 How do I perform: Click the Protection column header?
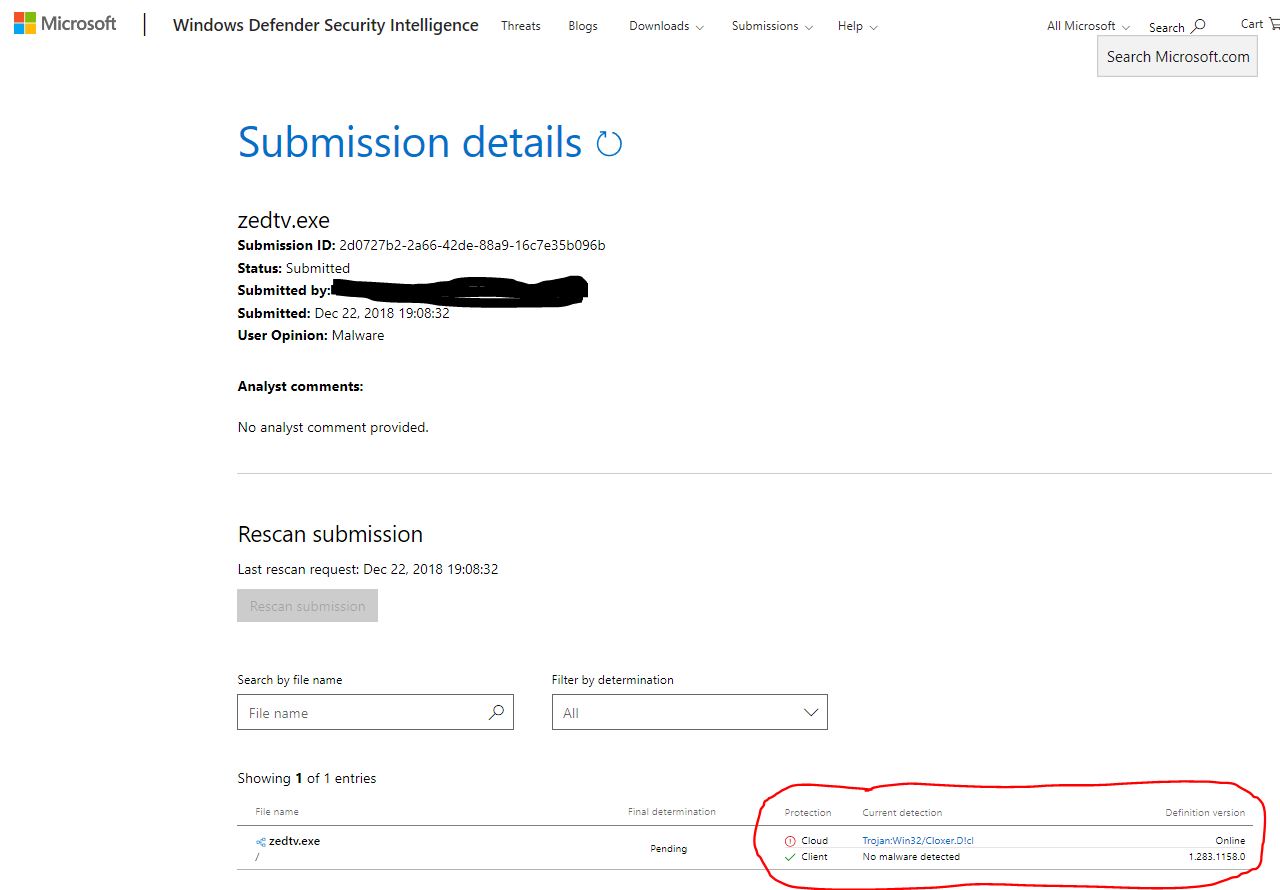point(808,813)
